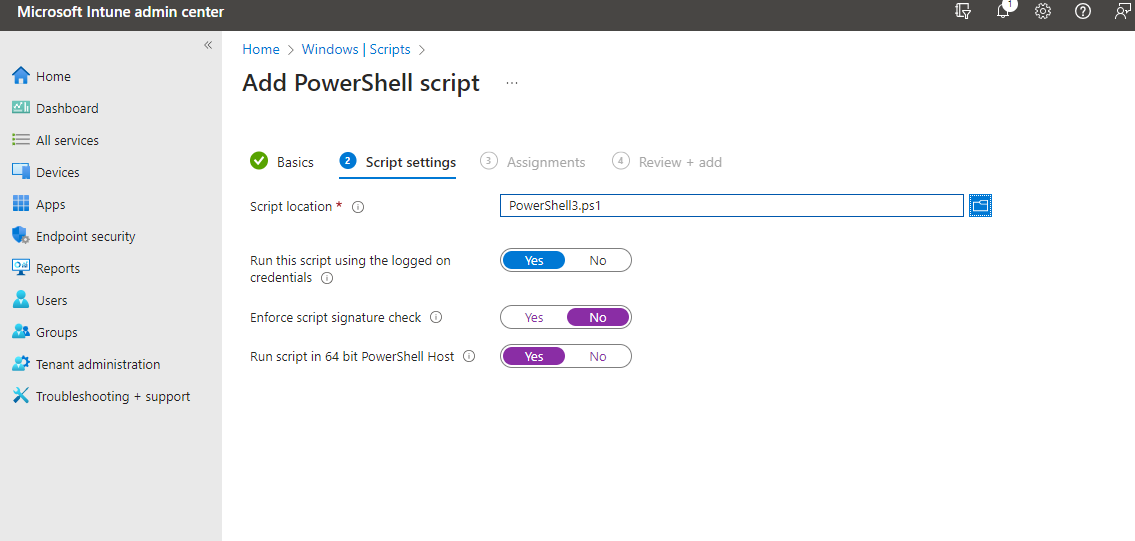
Task: Collapse the left navigation menu
Action: 208,45
